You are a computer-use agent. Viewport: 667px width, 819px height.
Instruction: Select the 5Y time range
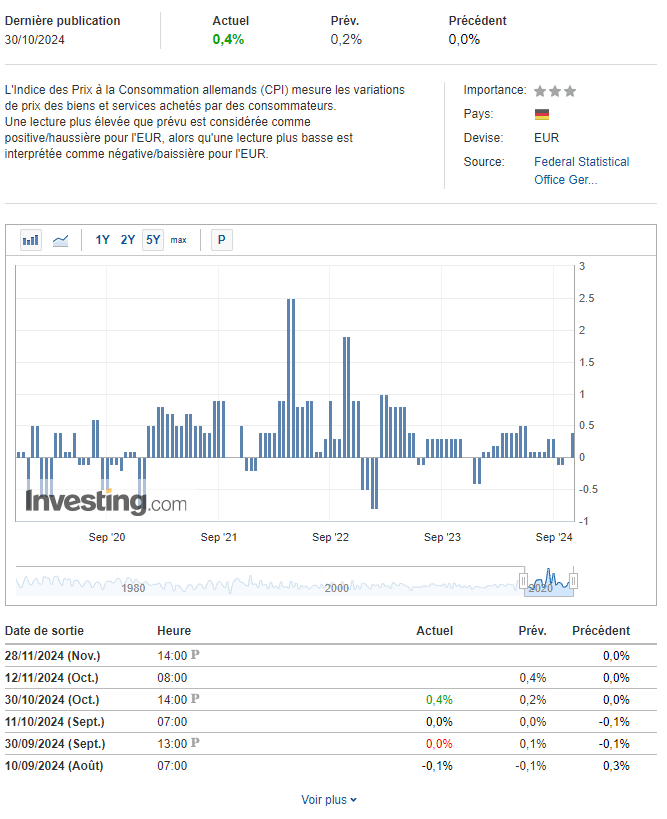[153, 240]
